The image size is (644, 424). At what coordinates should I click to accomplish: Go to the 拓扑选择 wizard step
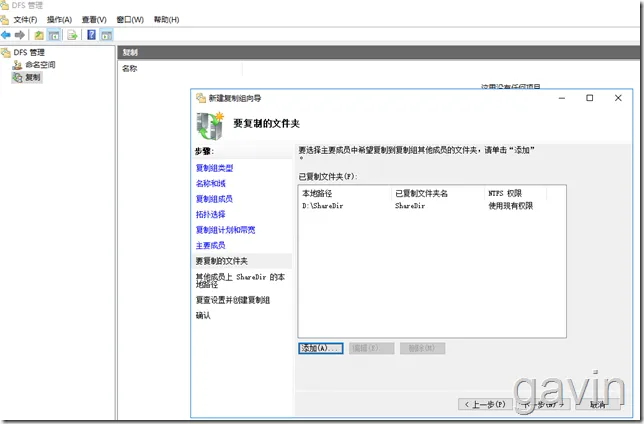tap(211, 214)
